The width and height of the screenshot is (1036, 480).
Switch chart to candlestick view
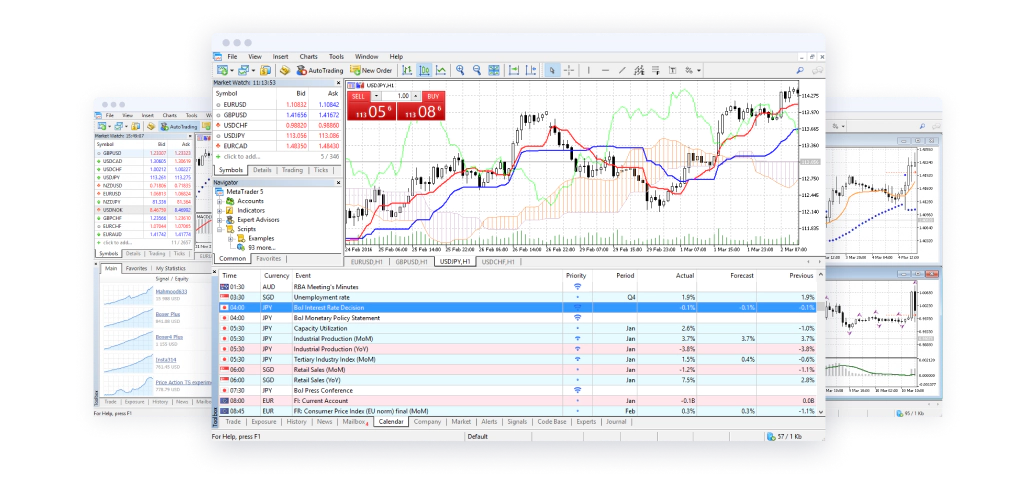(424, 71)
